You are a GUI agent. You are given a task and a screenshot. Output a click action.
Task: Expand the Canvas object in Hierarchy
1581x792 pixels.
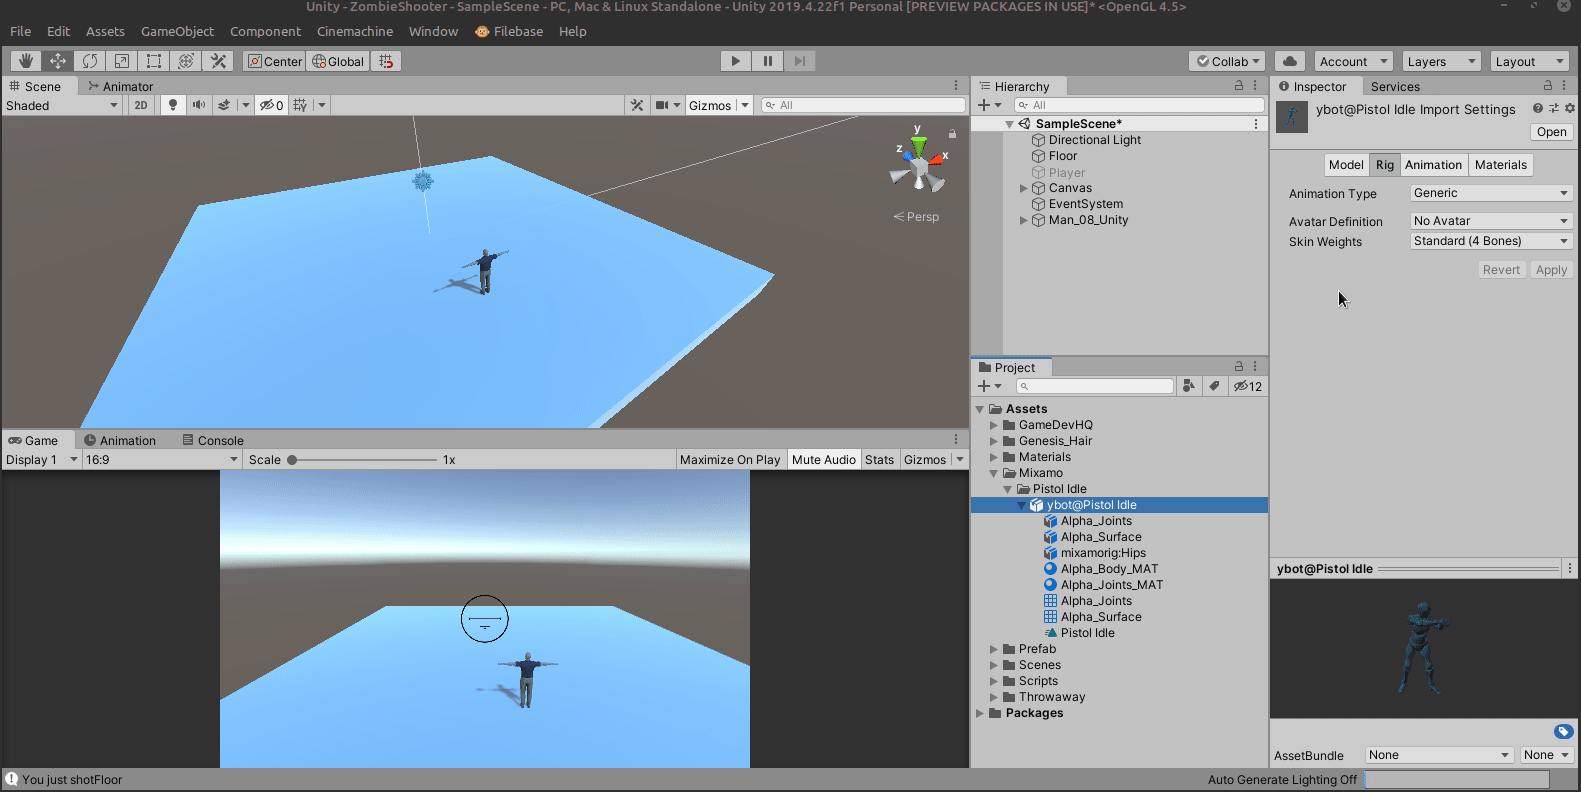pos(1024,188)
